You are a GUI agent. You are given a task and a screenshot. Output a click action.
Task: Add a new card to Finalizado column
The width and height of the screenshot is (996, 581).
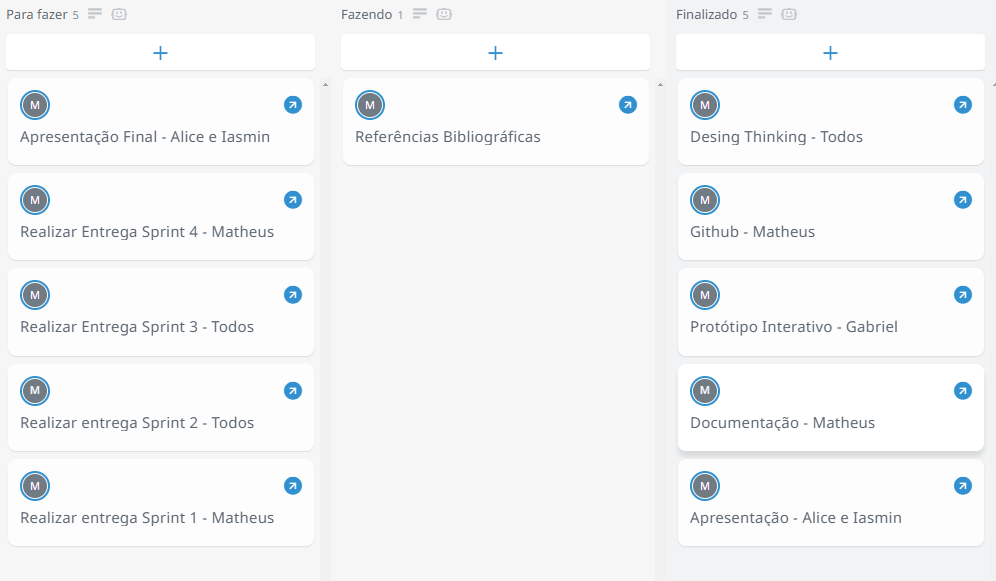(x=830, y=53)
